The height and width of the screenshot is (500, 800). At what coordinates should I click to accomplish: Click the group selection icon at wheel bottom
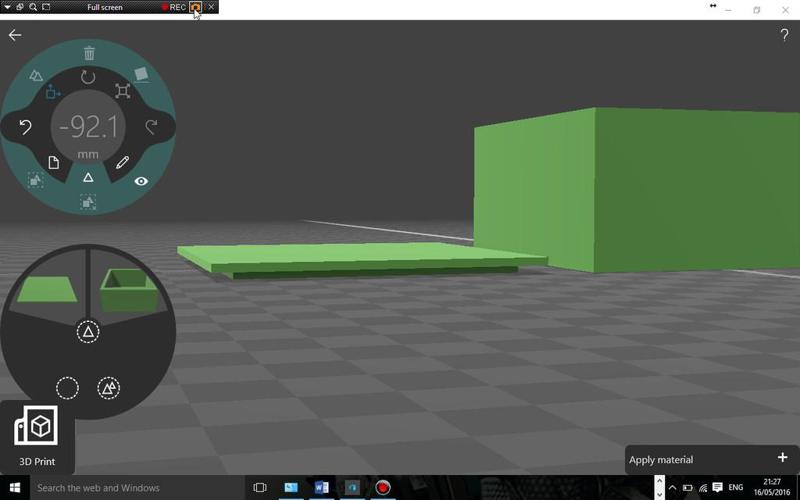(x=88, y=202)
